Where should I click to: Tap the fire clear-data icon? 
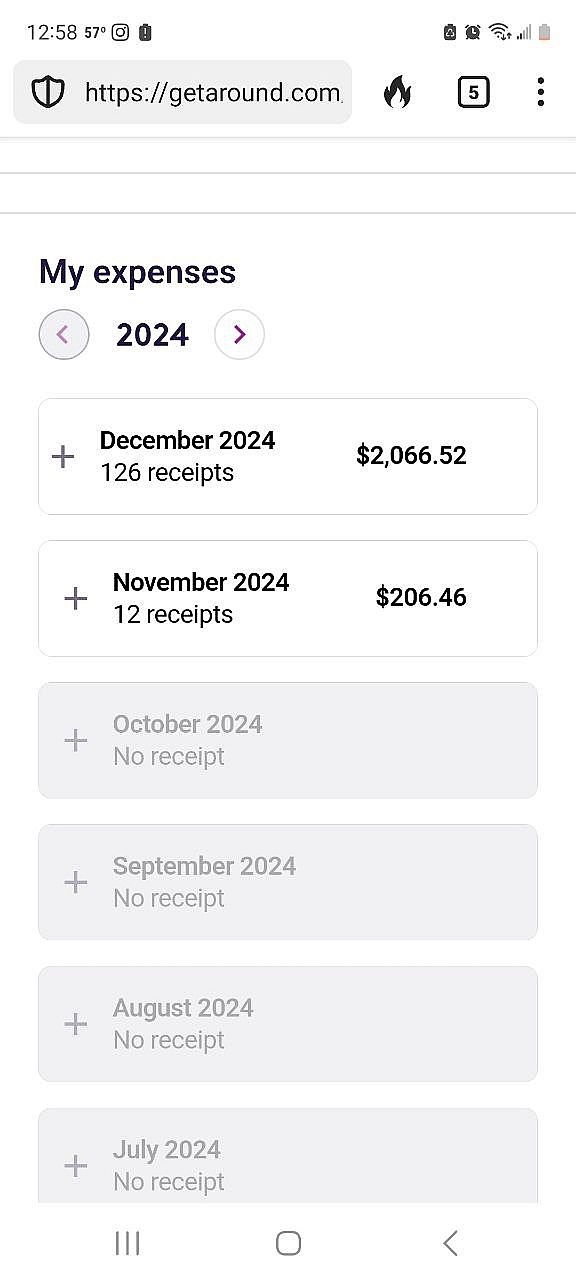point(397,93)
